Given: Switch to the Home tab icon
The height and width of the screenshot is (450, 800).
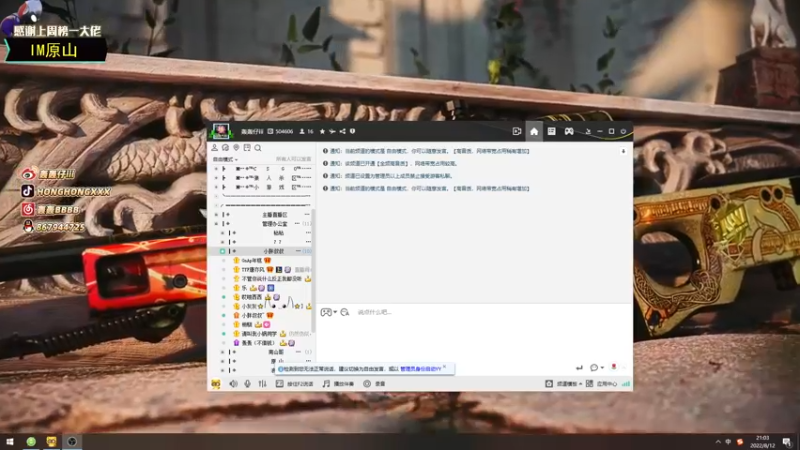Looking at the screenshot, I should 534,132.
